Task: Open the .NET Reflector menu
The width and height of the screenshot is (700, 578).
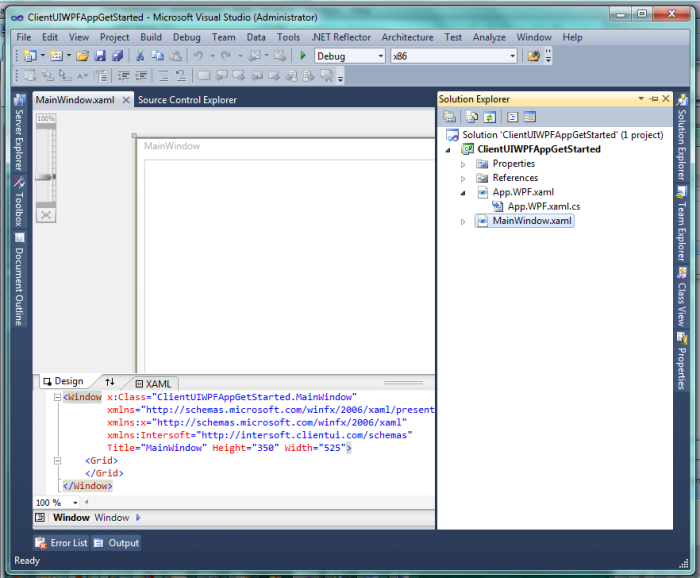Action: pos(341,37)
